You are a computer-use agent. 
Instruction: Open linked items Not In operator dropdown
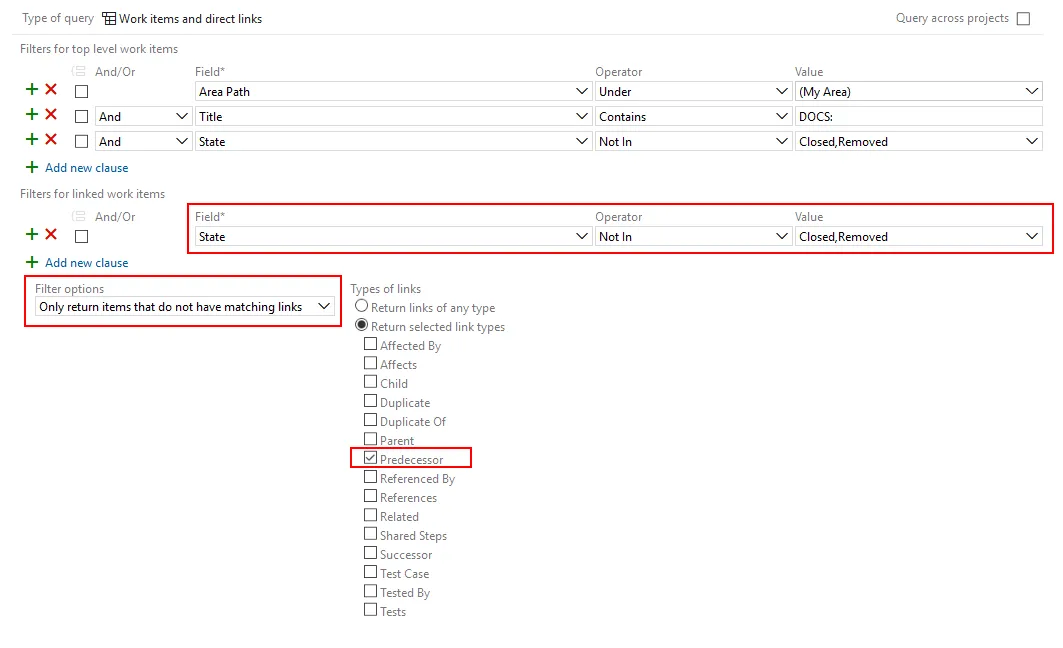(x=694, y=237)
